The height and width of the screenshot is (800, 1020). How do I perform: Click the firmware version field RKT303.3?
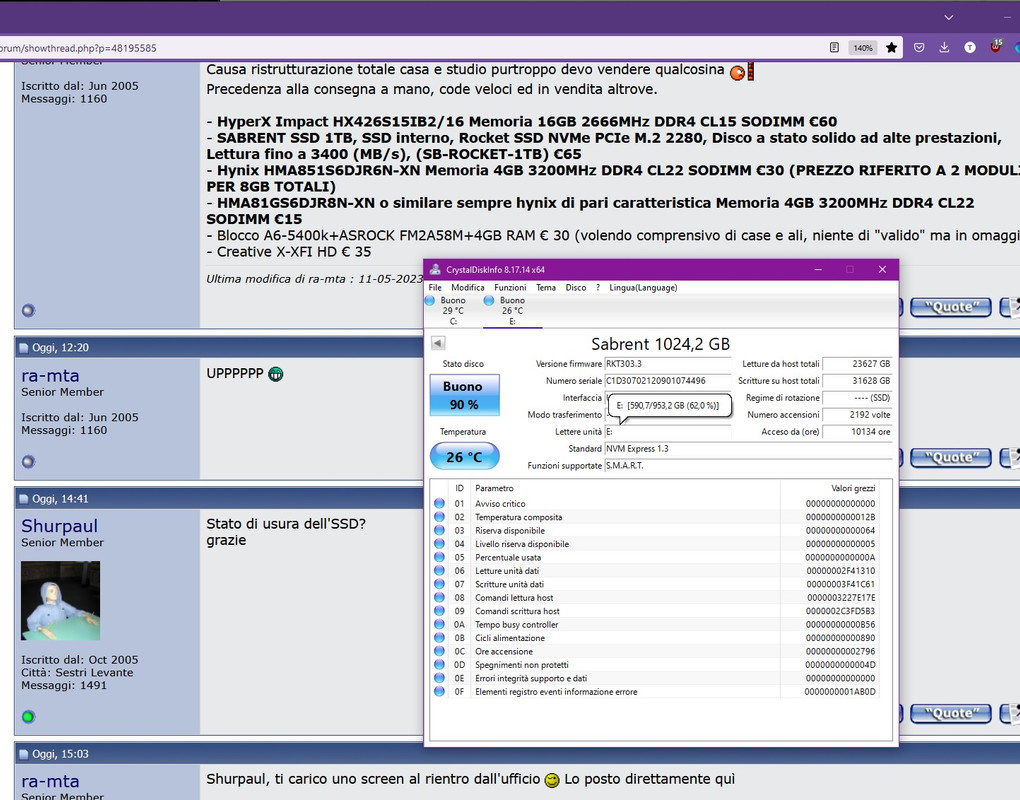(x=667, y=364)
